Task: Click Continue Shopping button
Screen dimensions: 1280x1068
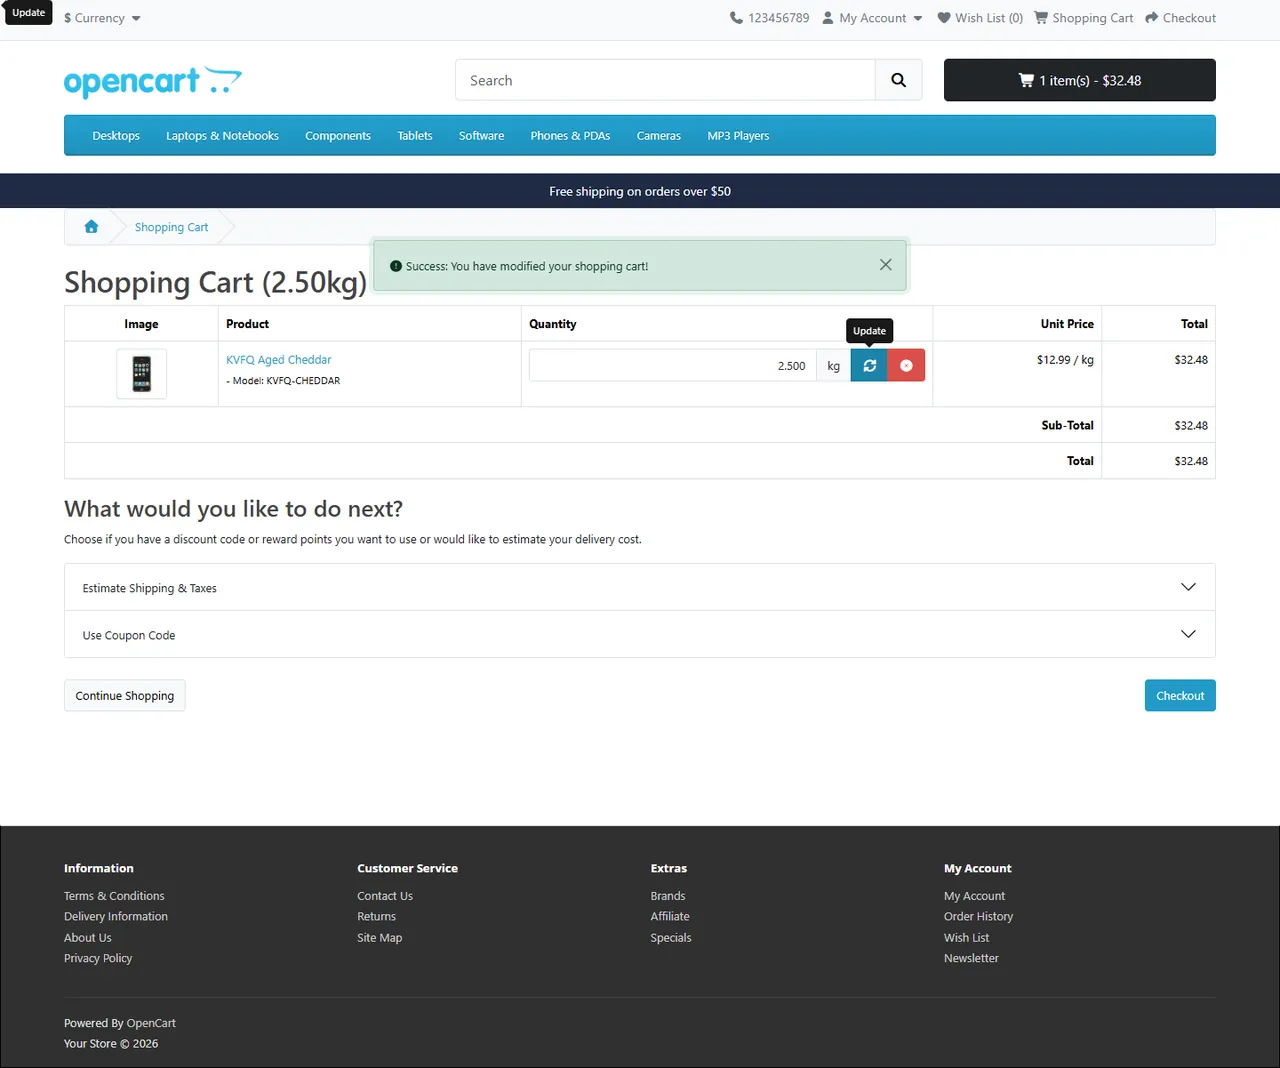Action: pyautogui.click(x=125, y=696)
